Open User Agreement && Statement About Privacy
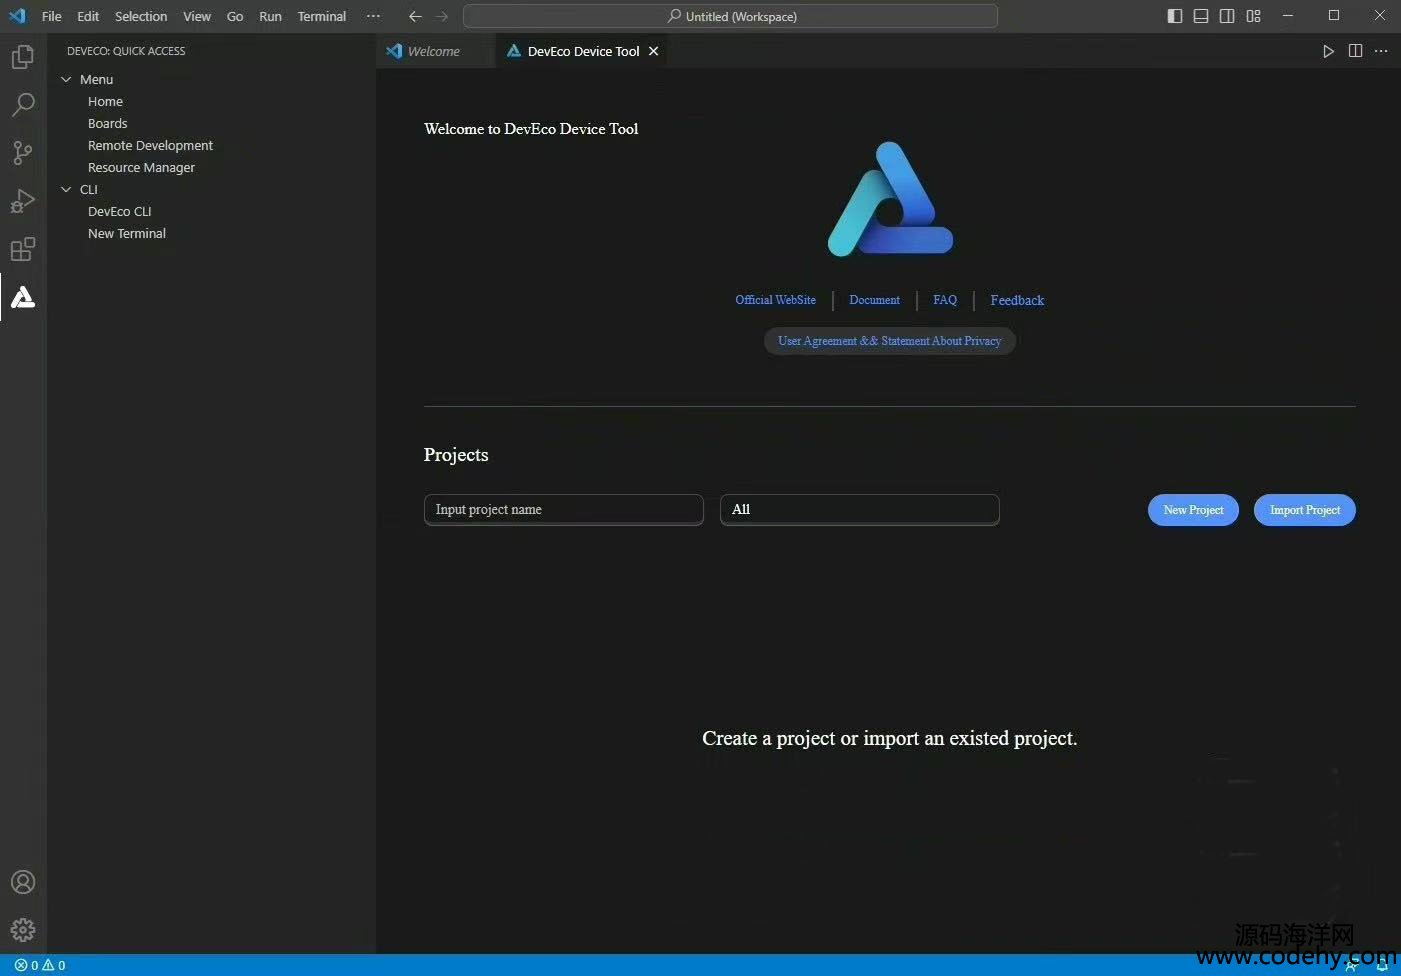The image size is (1401, 976). click(x=890, y=341)
